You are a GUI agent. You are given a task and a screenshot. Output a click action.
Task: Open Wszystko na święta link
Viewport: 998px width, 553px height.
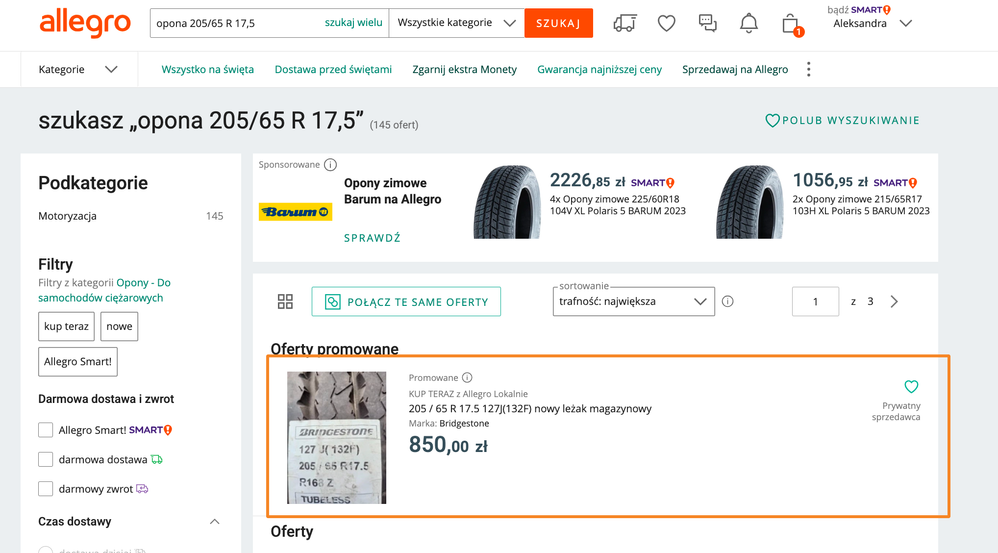tap(207, 69)
